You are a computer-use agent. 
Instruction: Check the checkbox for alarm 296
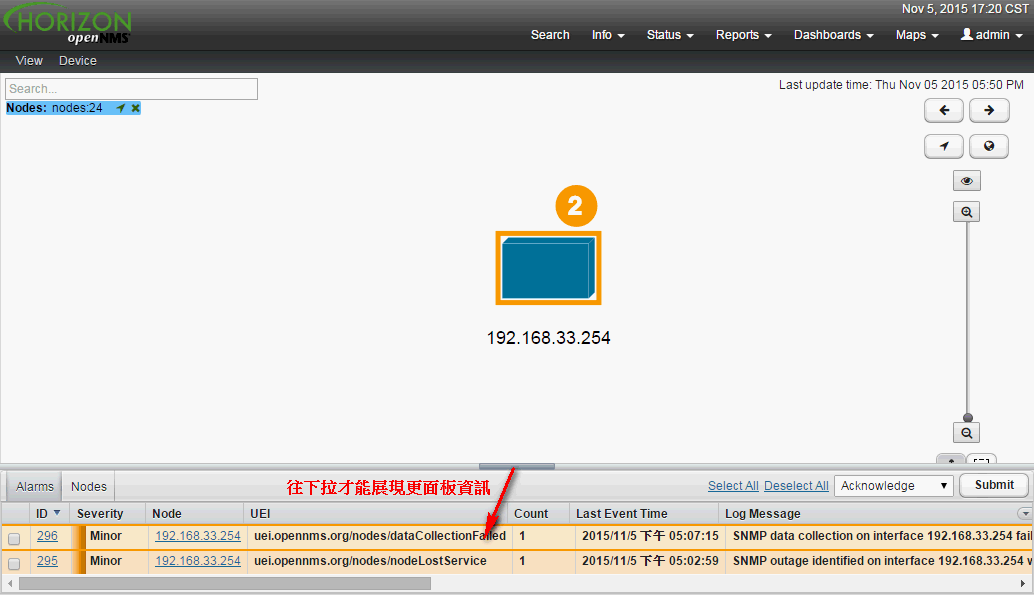(x=14, y=538)
